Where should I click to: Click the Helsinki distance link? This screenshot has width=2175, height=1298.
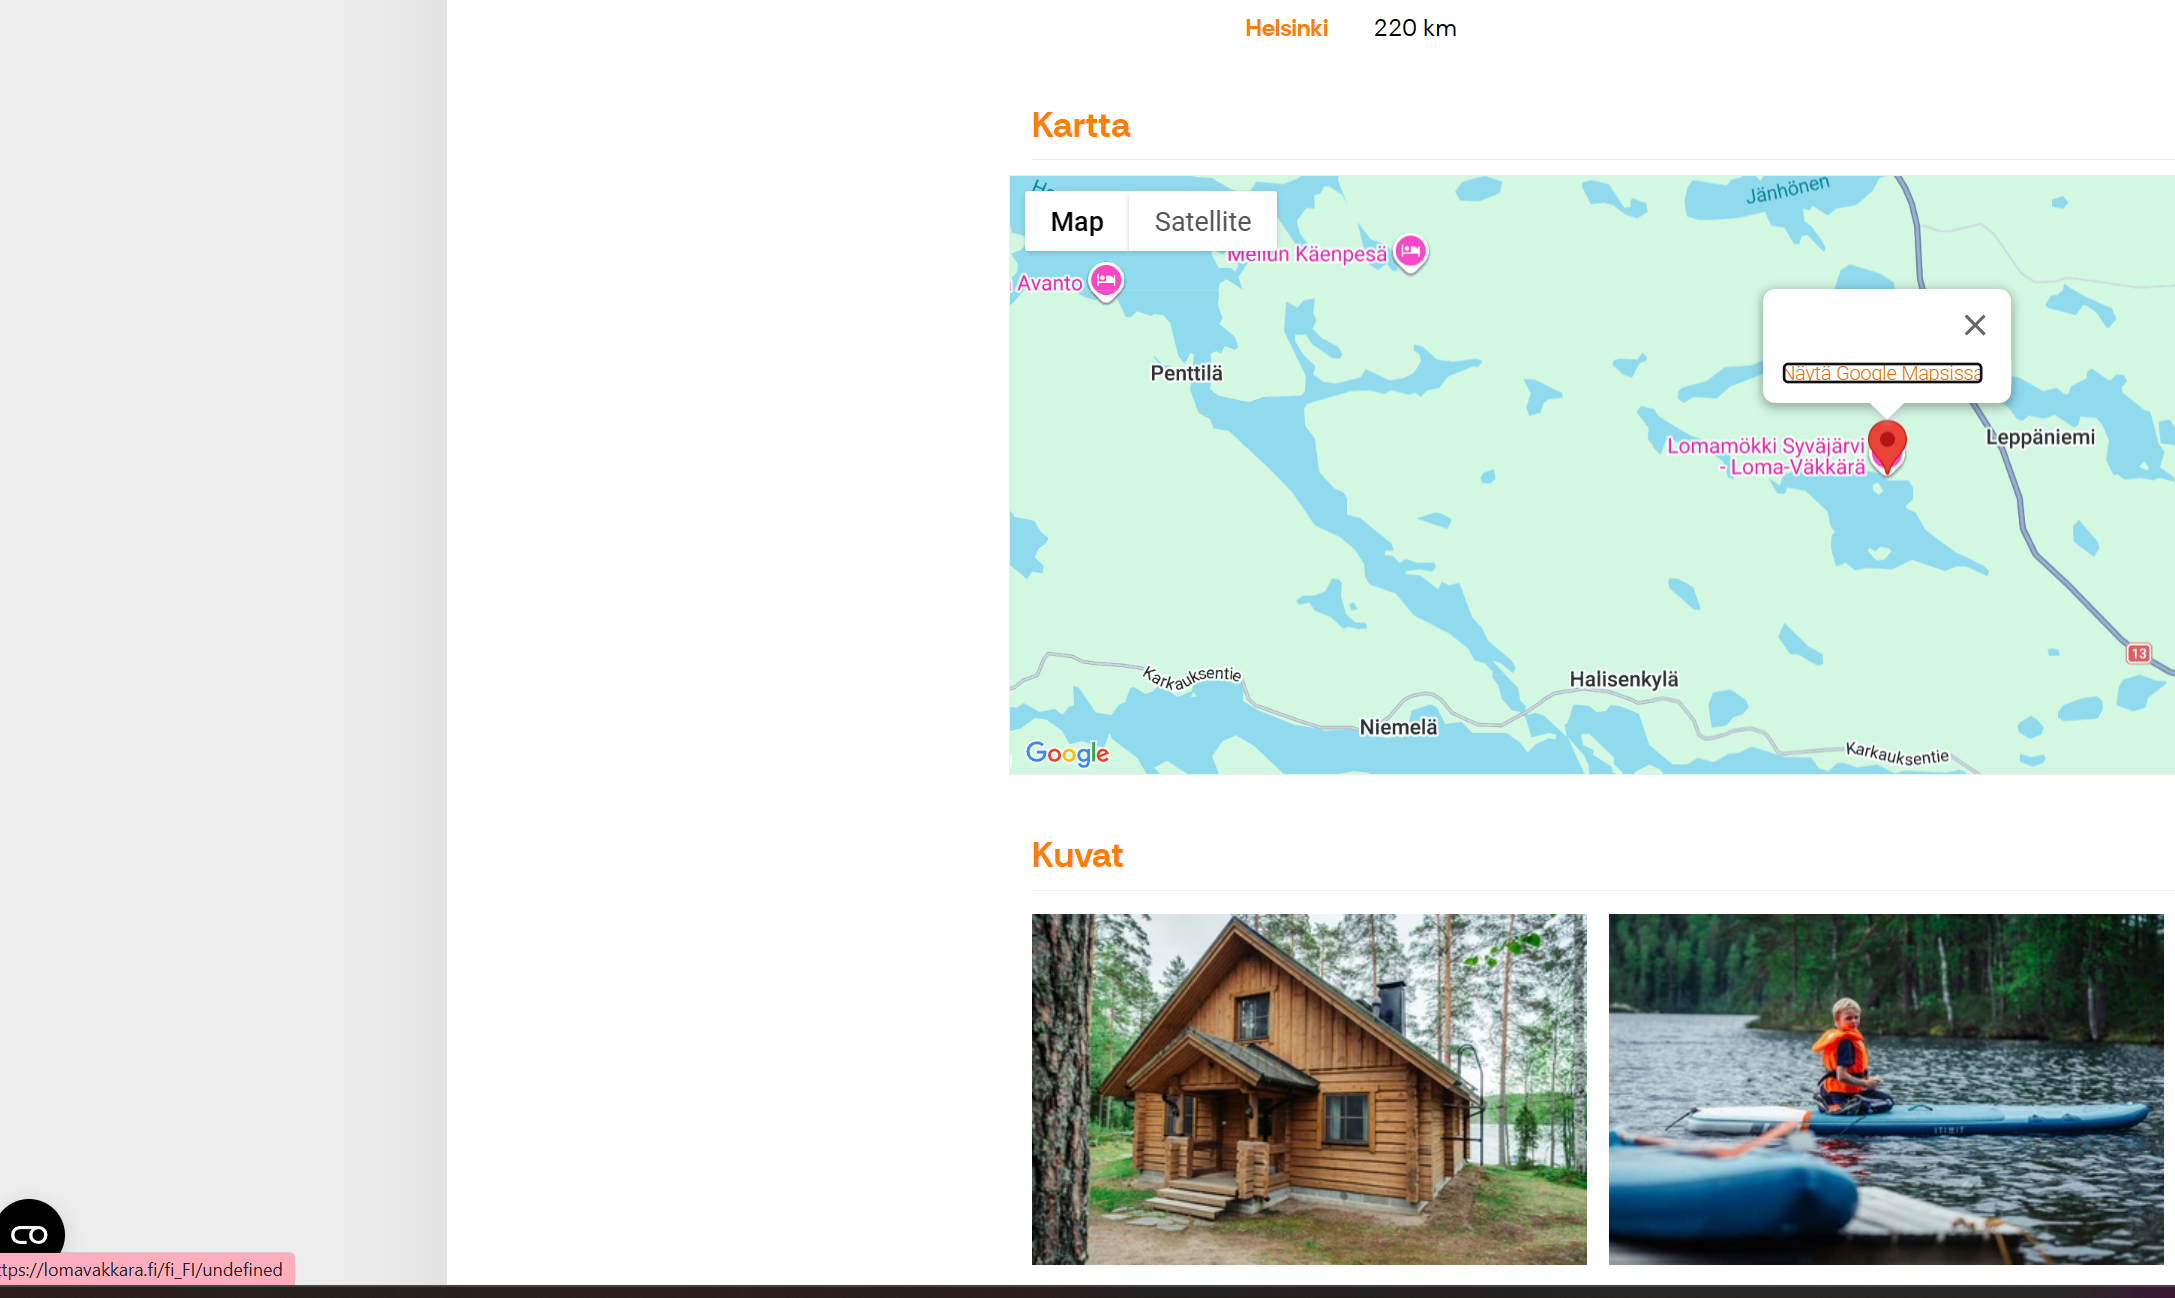pyautogui.click(x=1286, y=28)
